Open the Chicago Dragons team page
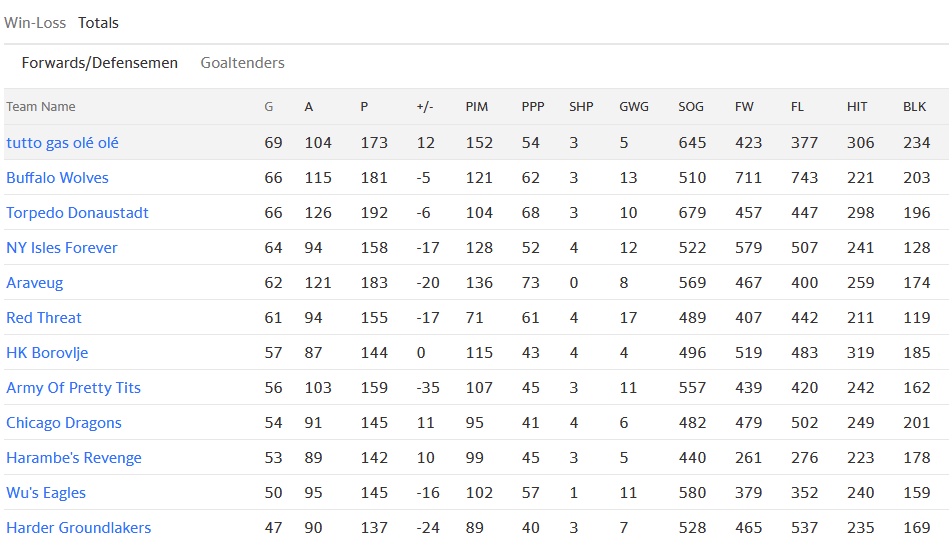 (x=63, y=423)
